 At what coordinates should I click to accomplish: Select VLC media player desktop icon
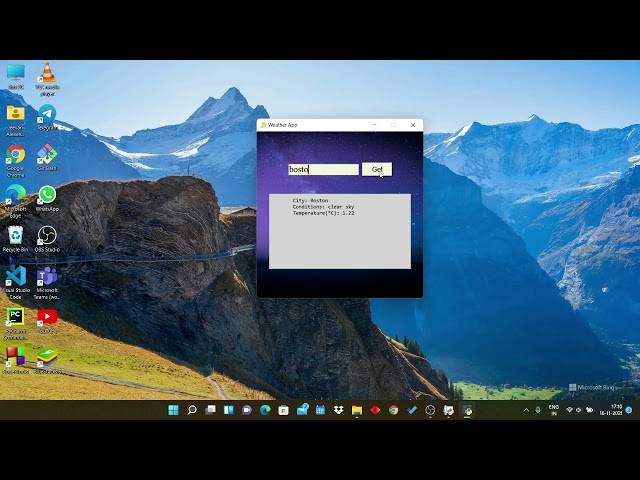(47, 80)
